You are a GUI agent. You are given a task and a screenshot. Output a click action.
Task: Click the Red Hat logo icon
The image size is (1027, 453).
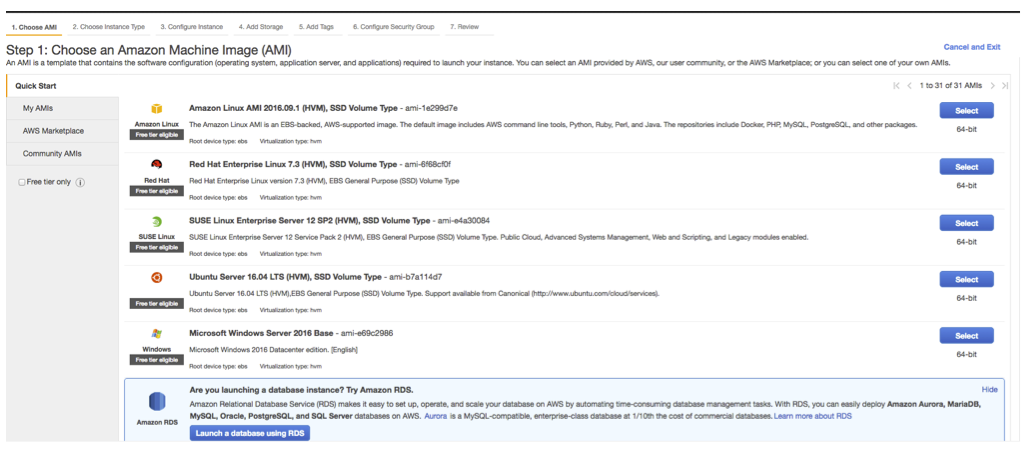point(157,165)
